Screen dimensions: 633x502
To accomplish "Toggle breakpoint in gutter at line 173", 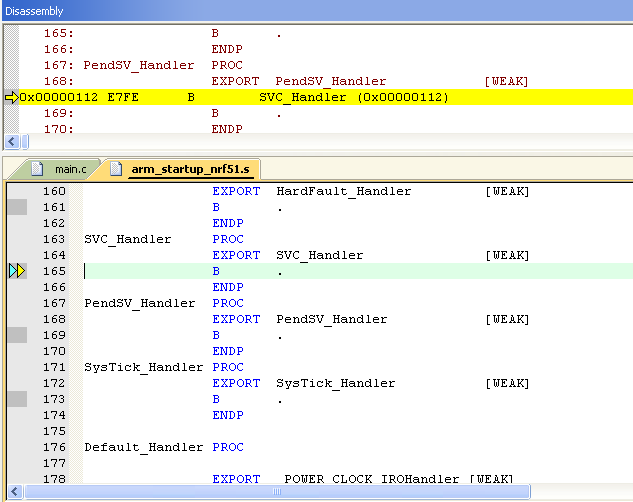I will coord(17,399).
